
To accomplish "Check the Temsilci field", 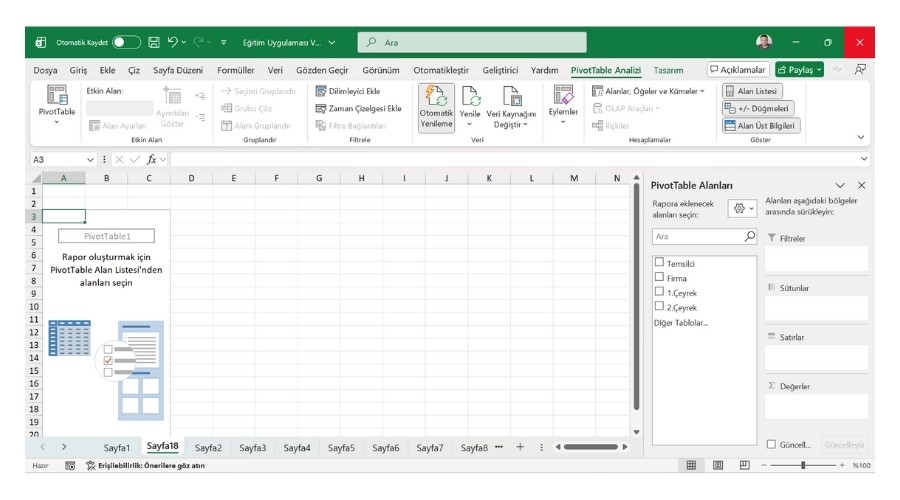I will coord(660,262).
